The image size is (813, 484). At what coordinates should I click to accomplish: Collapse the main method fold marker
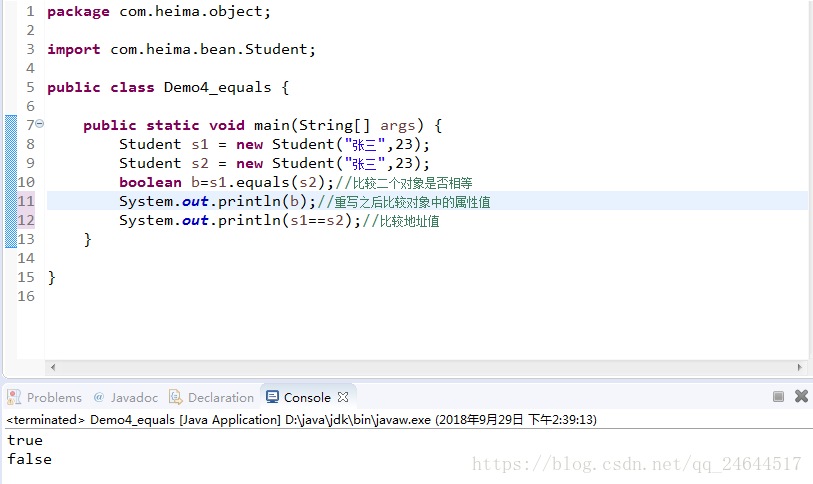[x=40, y=123]
